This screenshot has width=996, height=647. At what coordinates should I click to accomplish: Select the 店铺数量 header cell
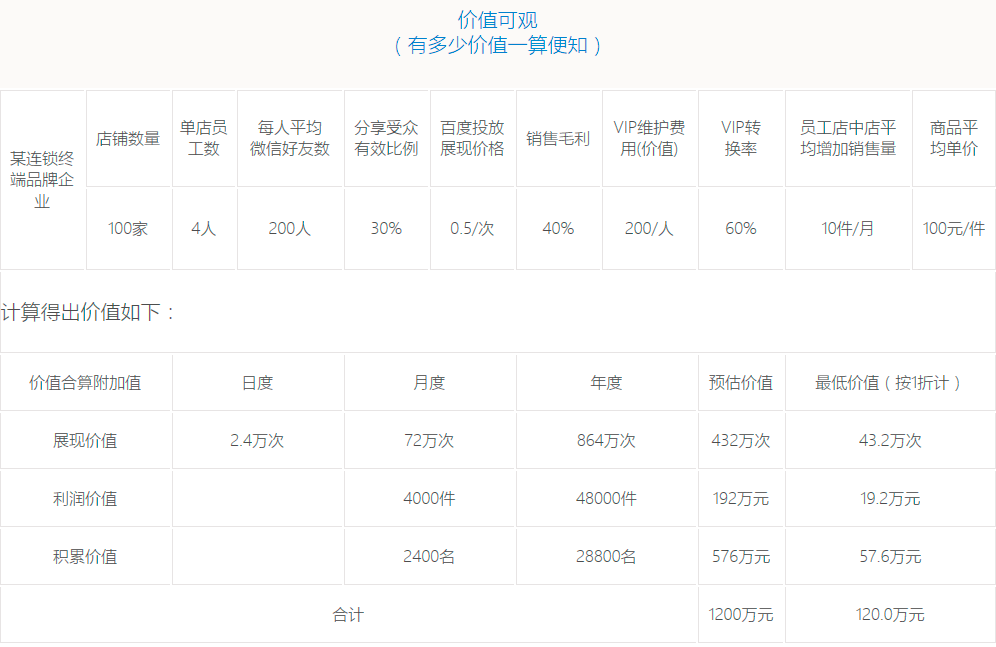128,138
